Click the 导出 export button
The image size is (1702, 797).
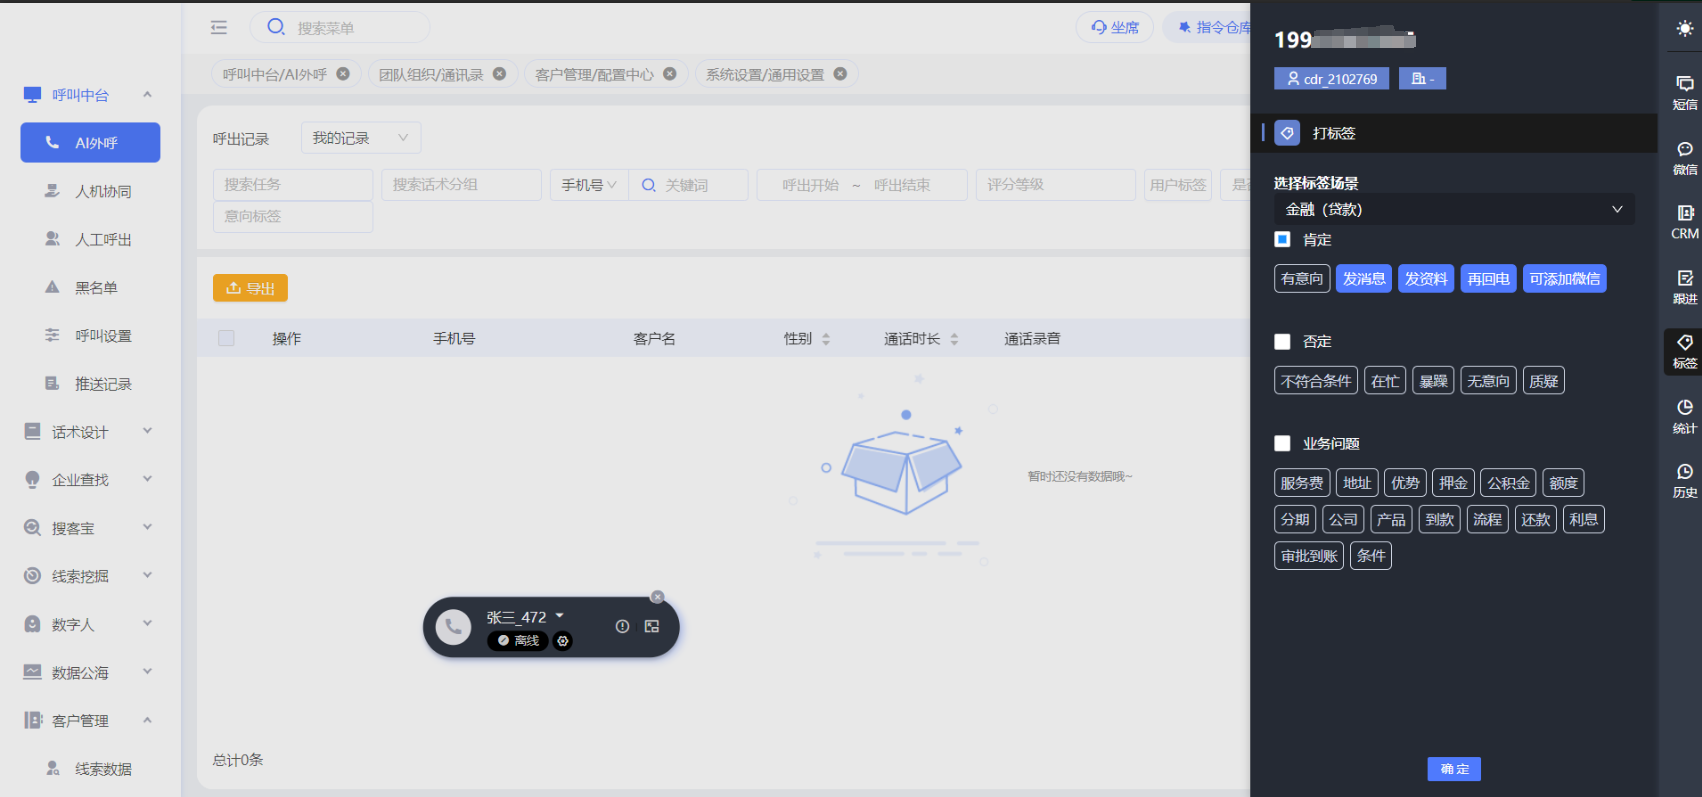click(250, 288)
